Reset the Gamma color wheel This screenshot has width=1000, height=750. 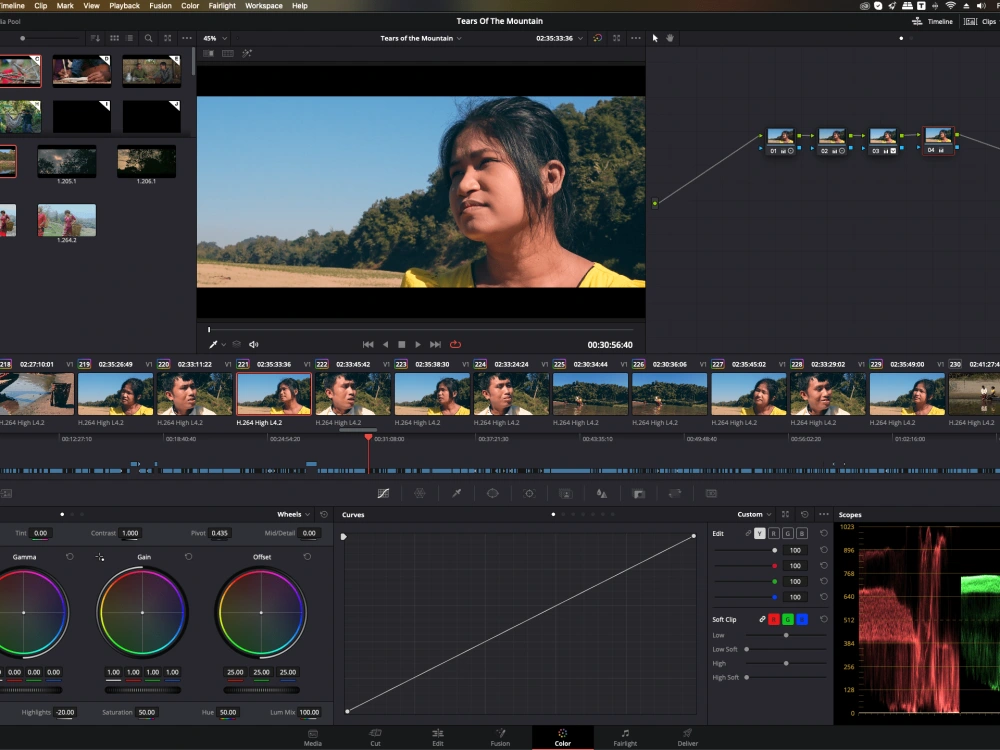point(70,557)
